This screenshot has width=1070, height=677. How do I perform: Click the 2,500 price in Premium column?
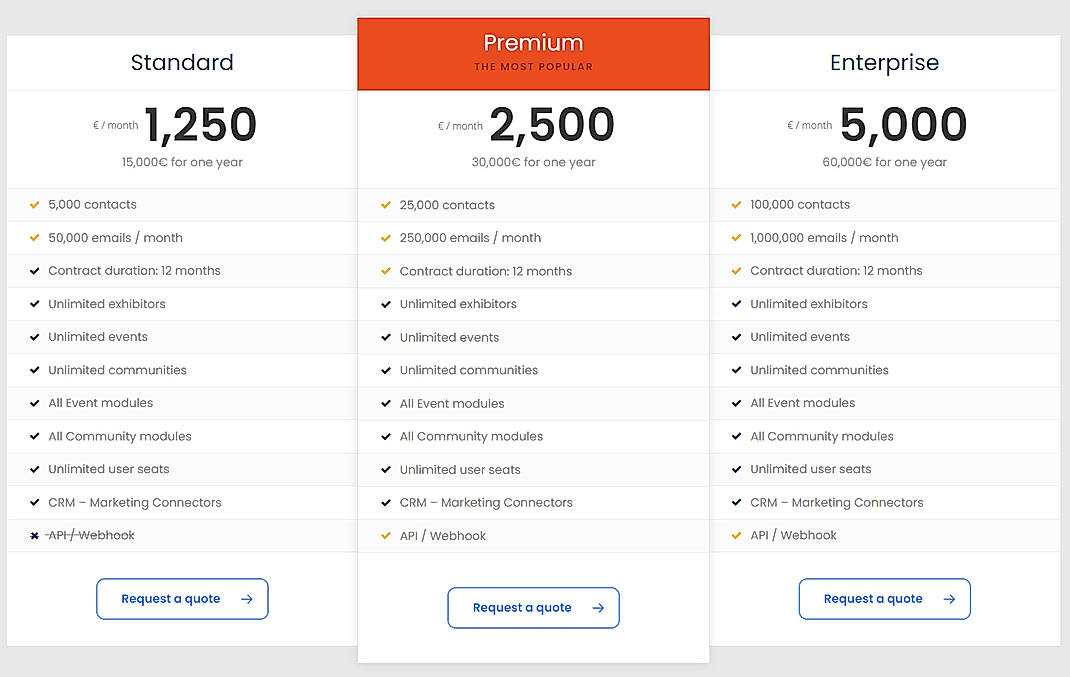[552, 122]
